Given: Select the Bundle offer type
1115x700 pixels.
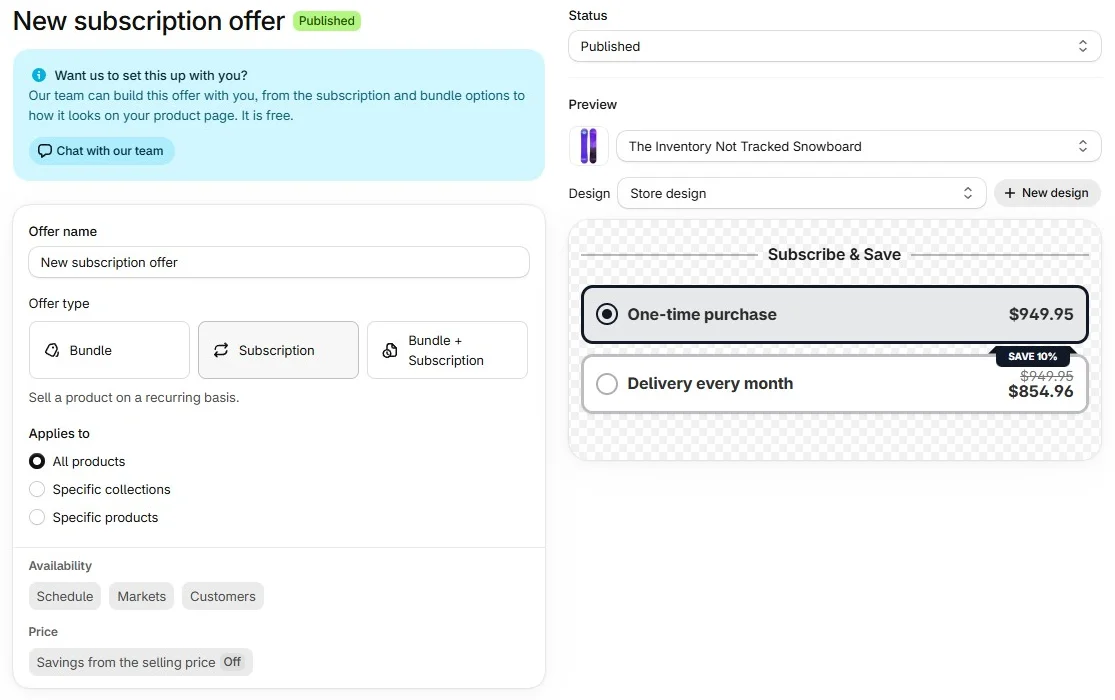Looking at the screenshot, I should pyautogui.click(x=110, y=350).
